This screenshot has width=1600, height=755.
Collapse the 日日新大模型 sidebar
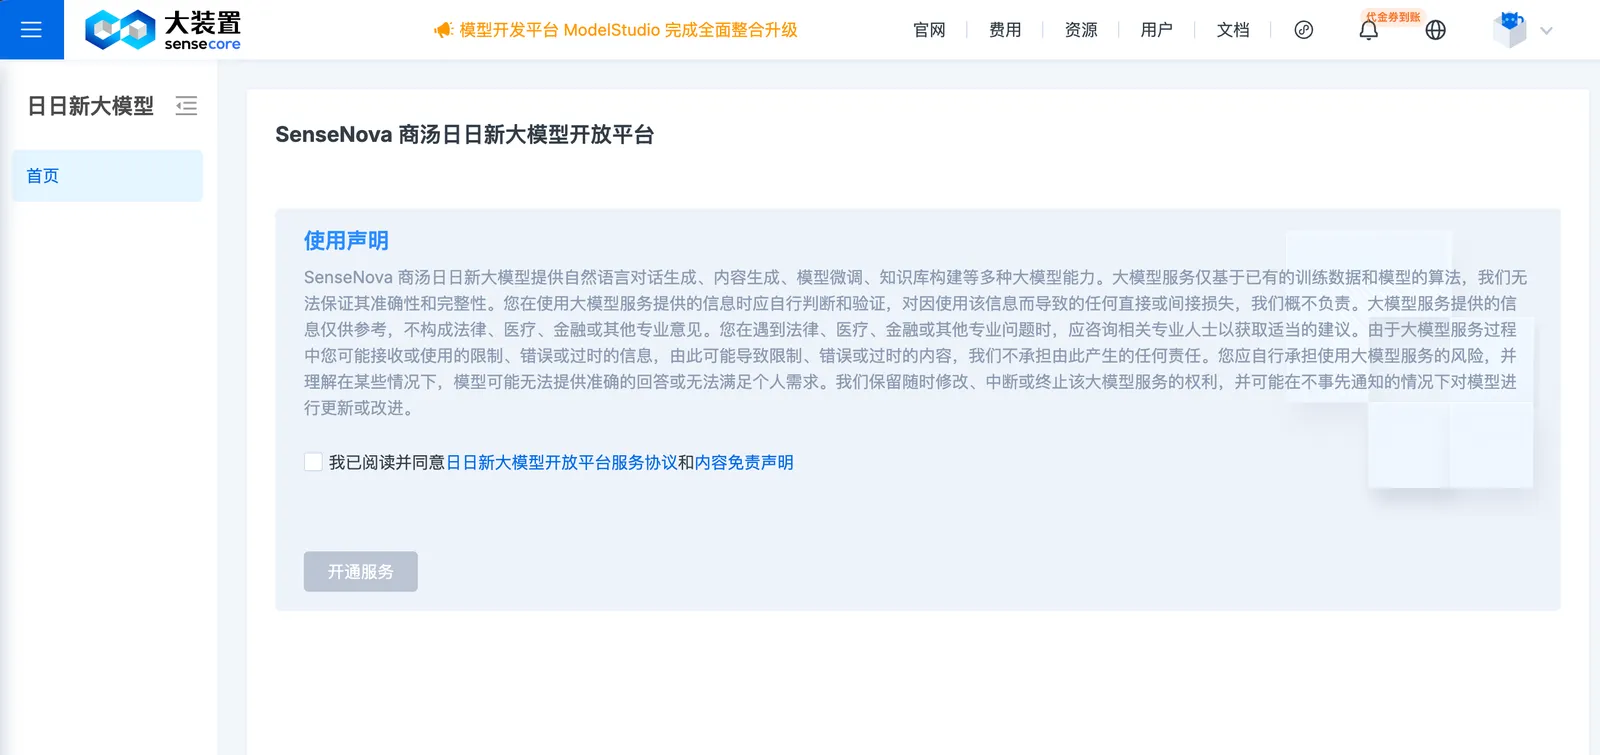click(x=186, y=106)
